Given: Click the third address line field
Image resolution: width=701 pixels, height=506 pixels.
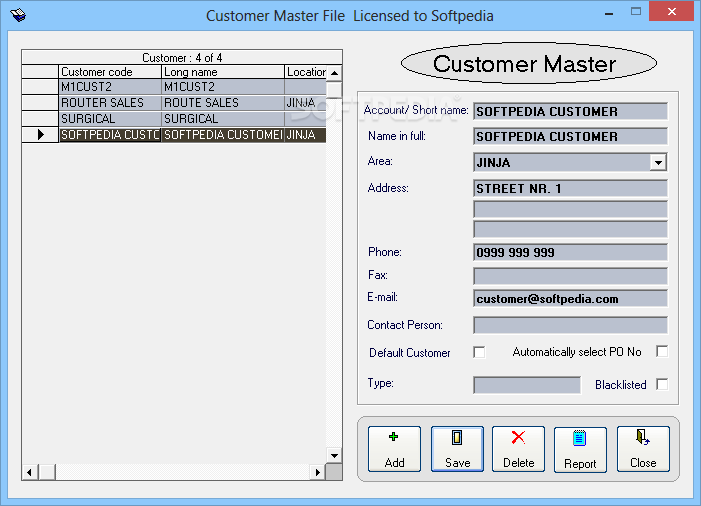Looking at the screenshot, I should tap(570, 229).
